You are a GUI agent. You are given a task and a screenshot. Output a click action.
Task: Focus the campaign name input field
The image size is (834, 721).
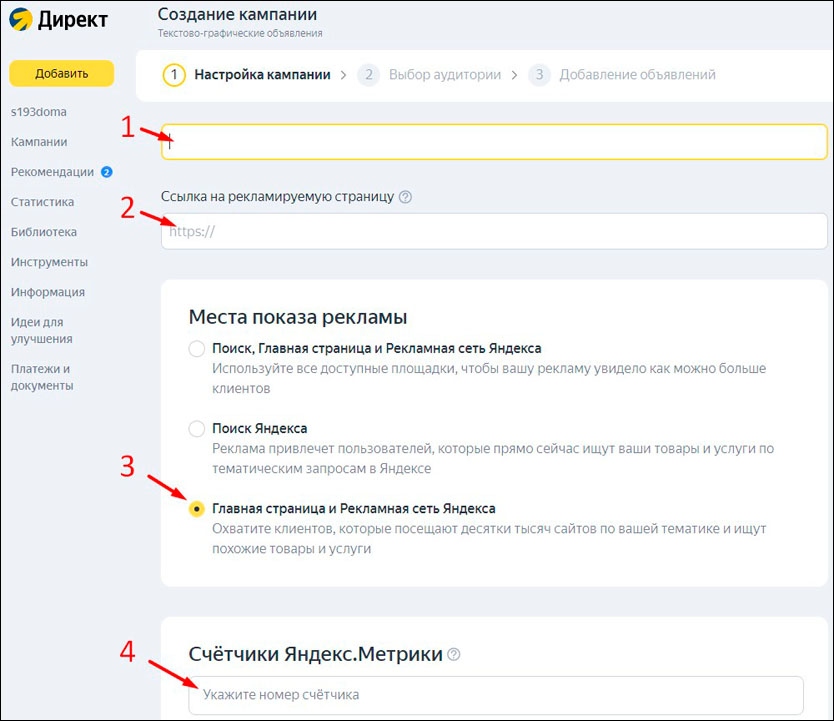[x=494, y=142]
